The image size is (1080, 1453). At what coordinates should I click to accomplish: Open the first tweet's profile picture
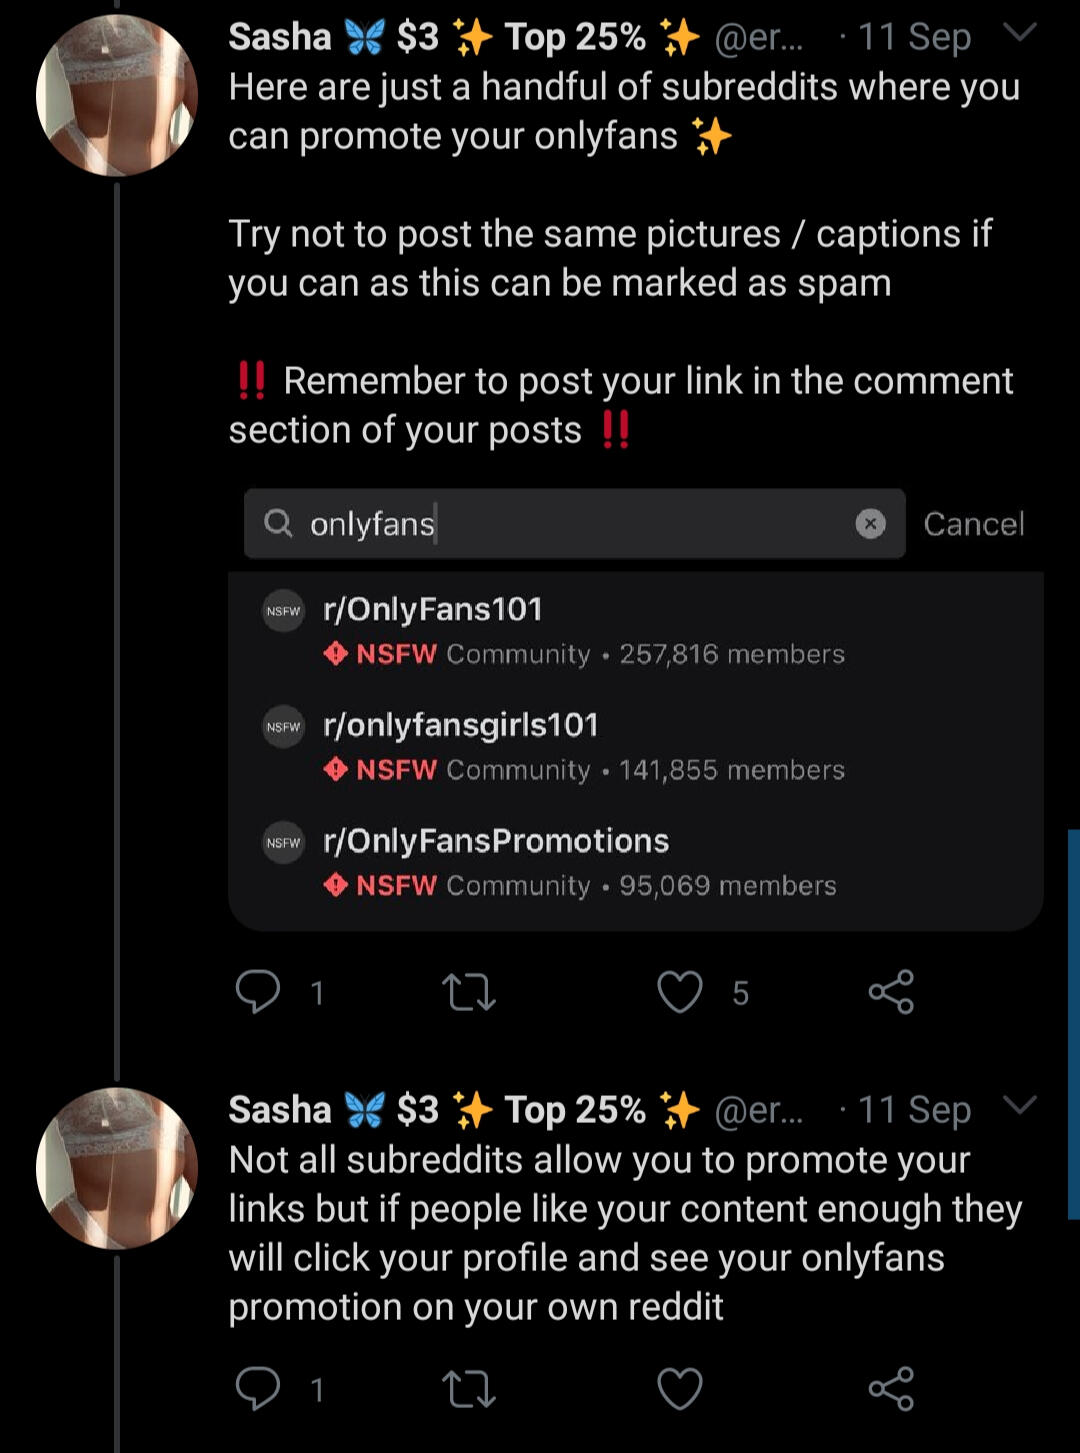pyautogui.click(x=117, y=96)
